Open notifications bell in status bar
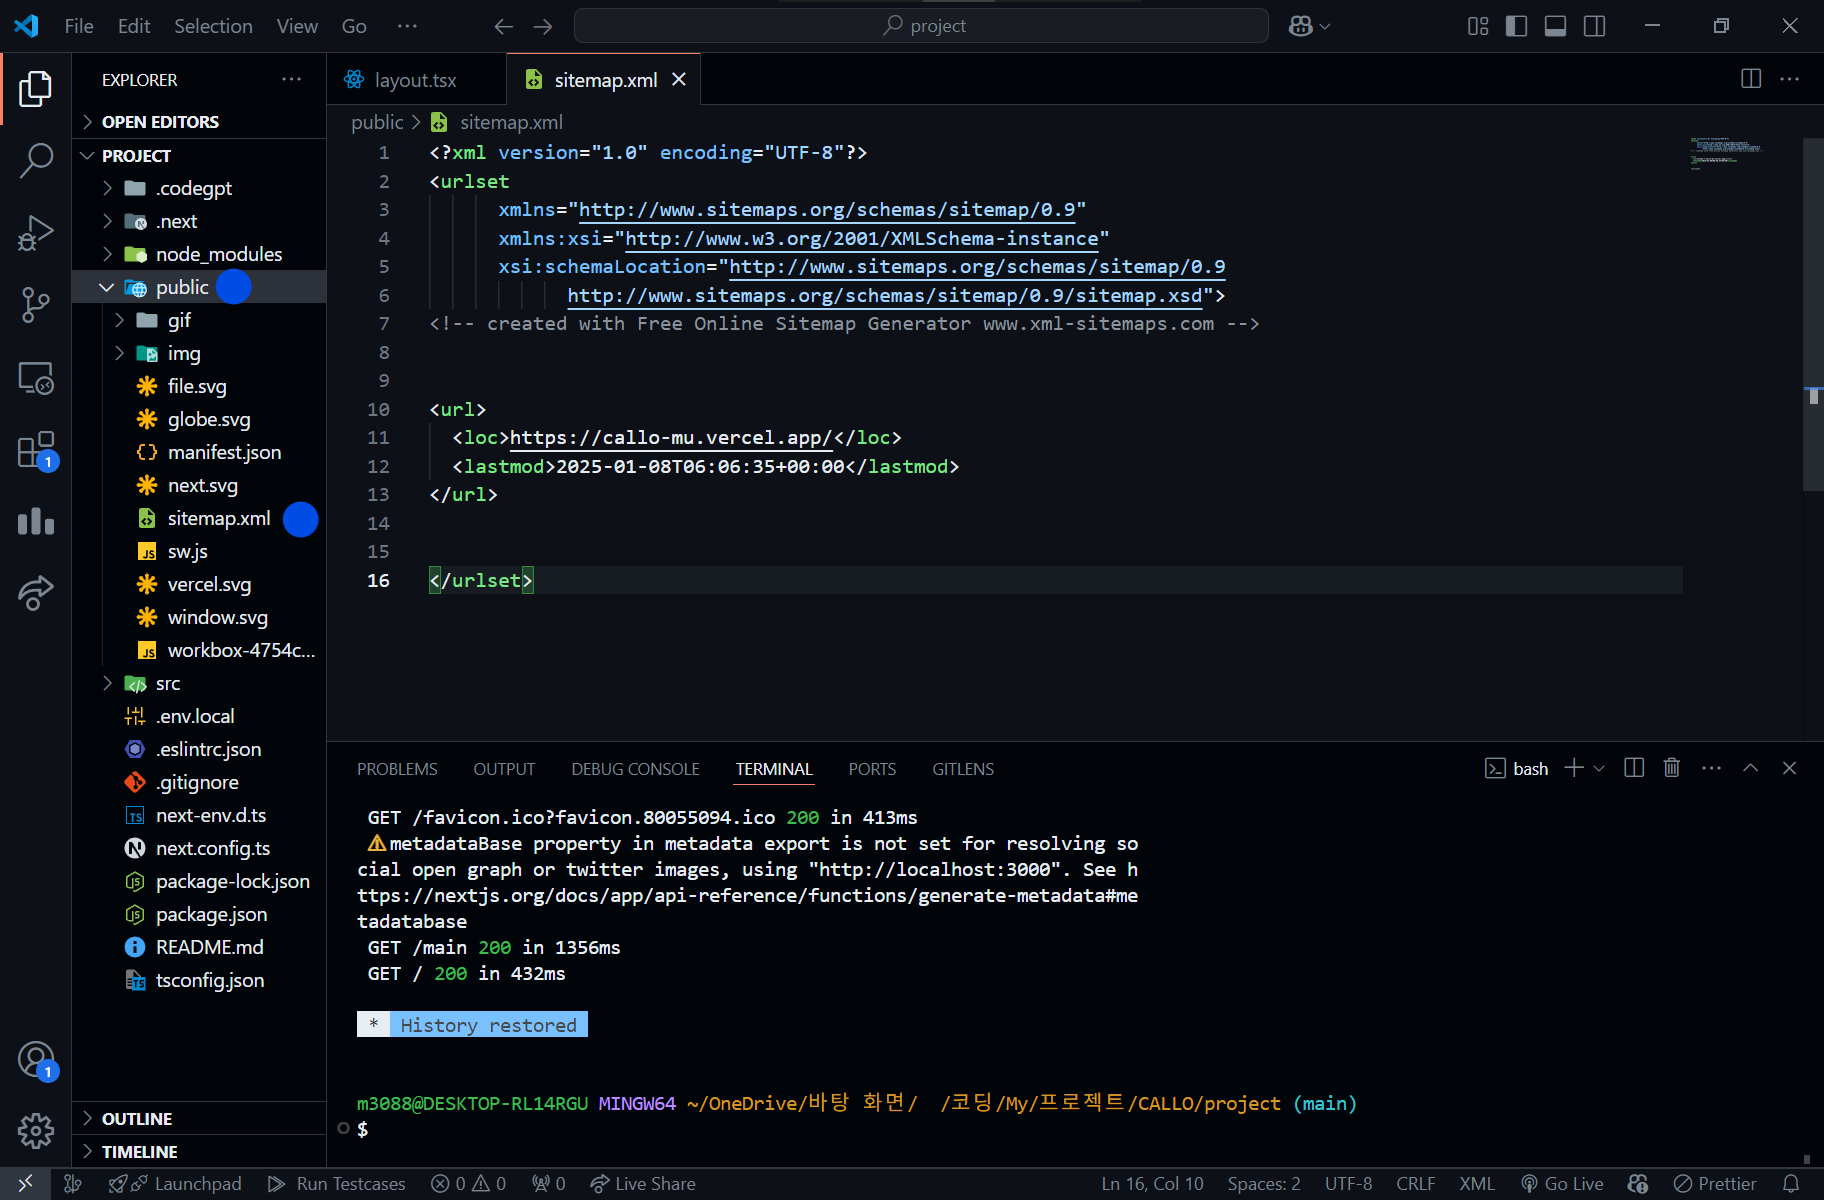This screenshot has height=1200, width=1824. click(x=1791, y=1184)
